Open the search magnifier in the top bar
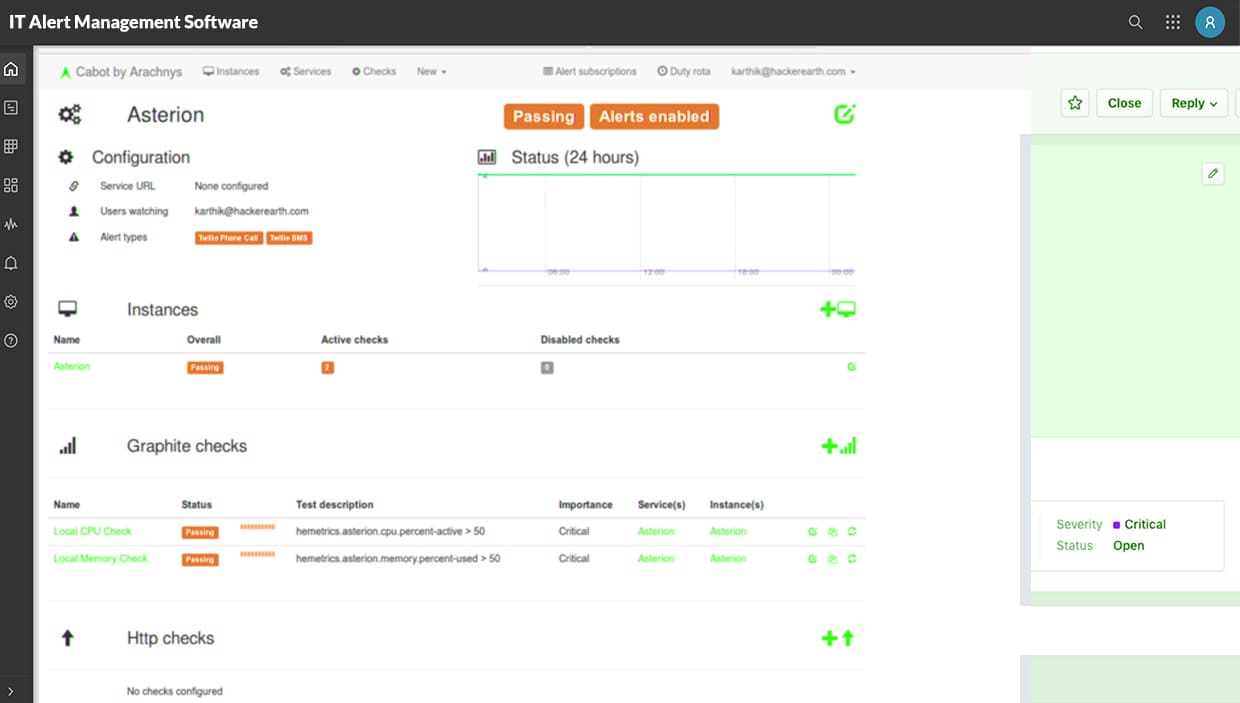The image size is (1240, 703). (1134, 21)
